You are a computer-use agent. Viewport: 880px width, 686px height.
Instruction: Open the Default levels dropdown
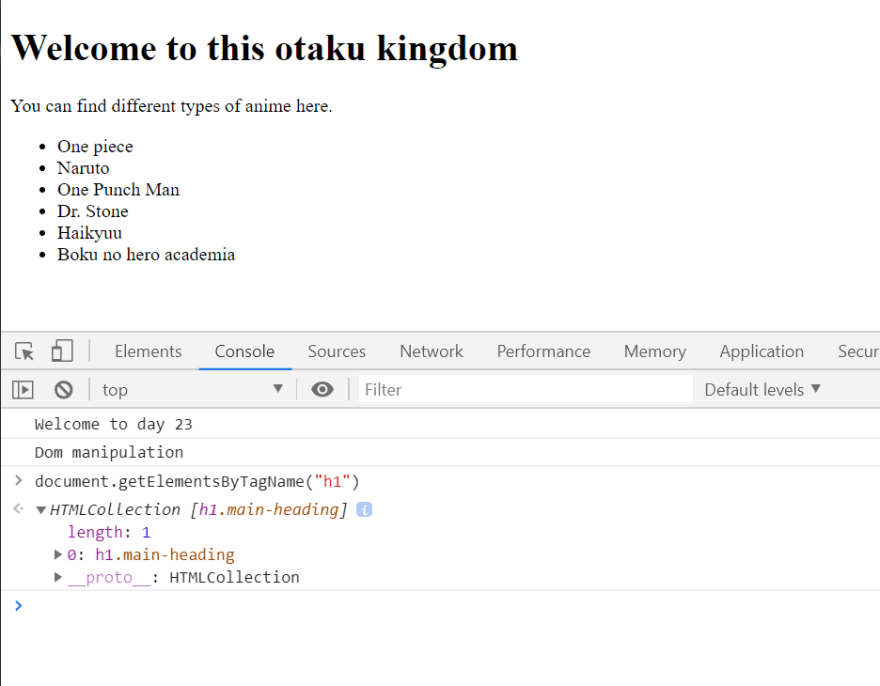click(762, 390)
